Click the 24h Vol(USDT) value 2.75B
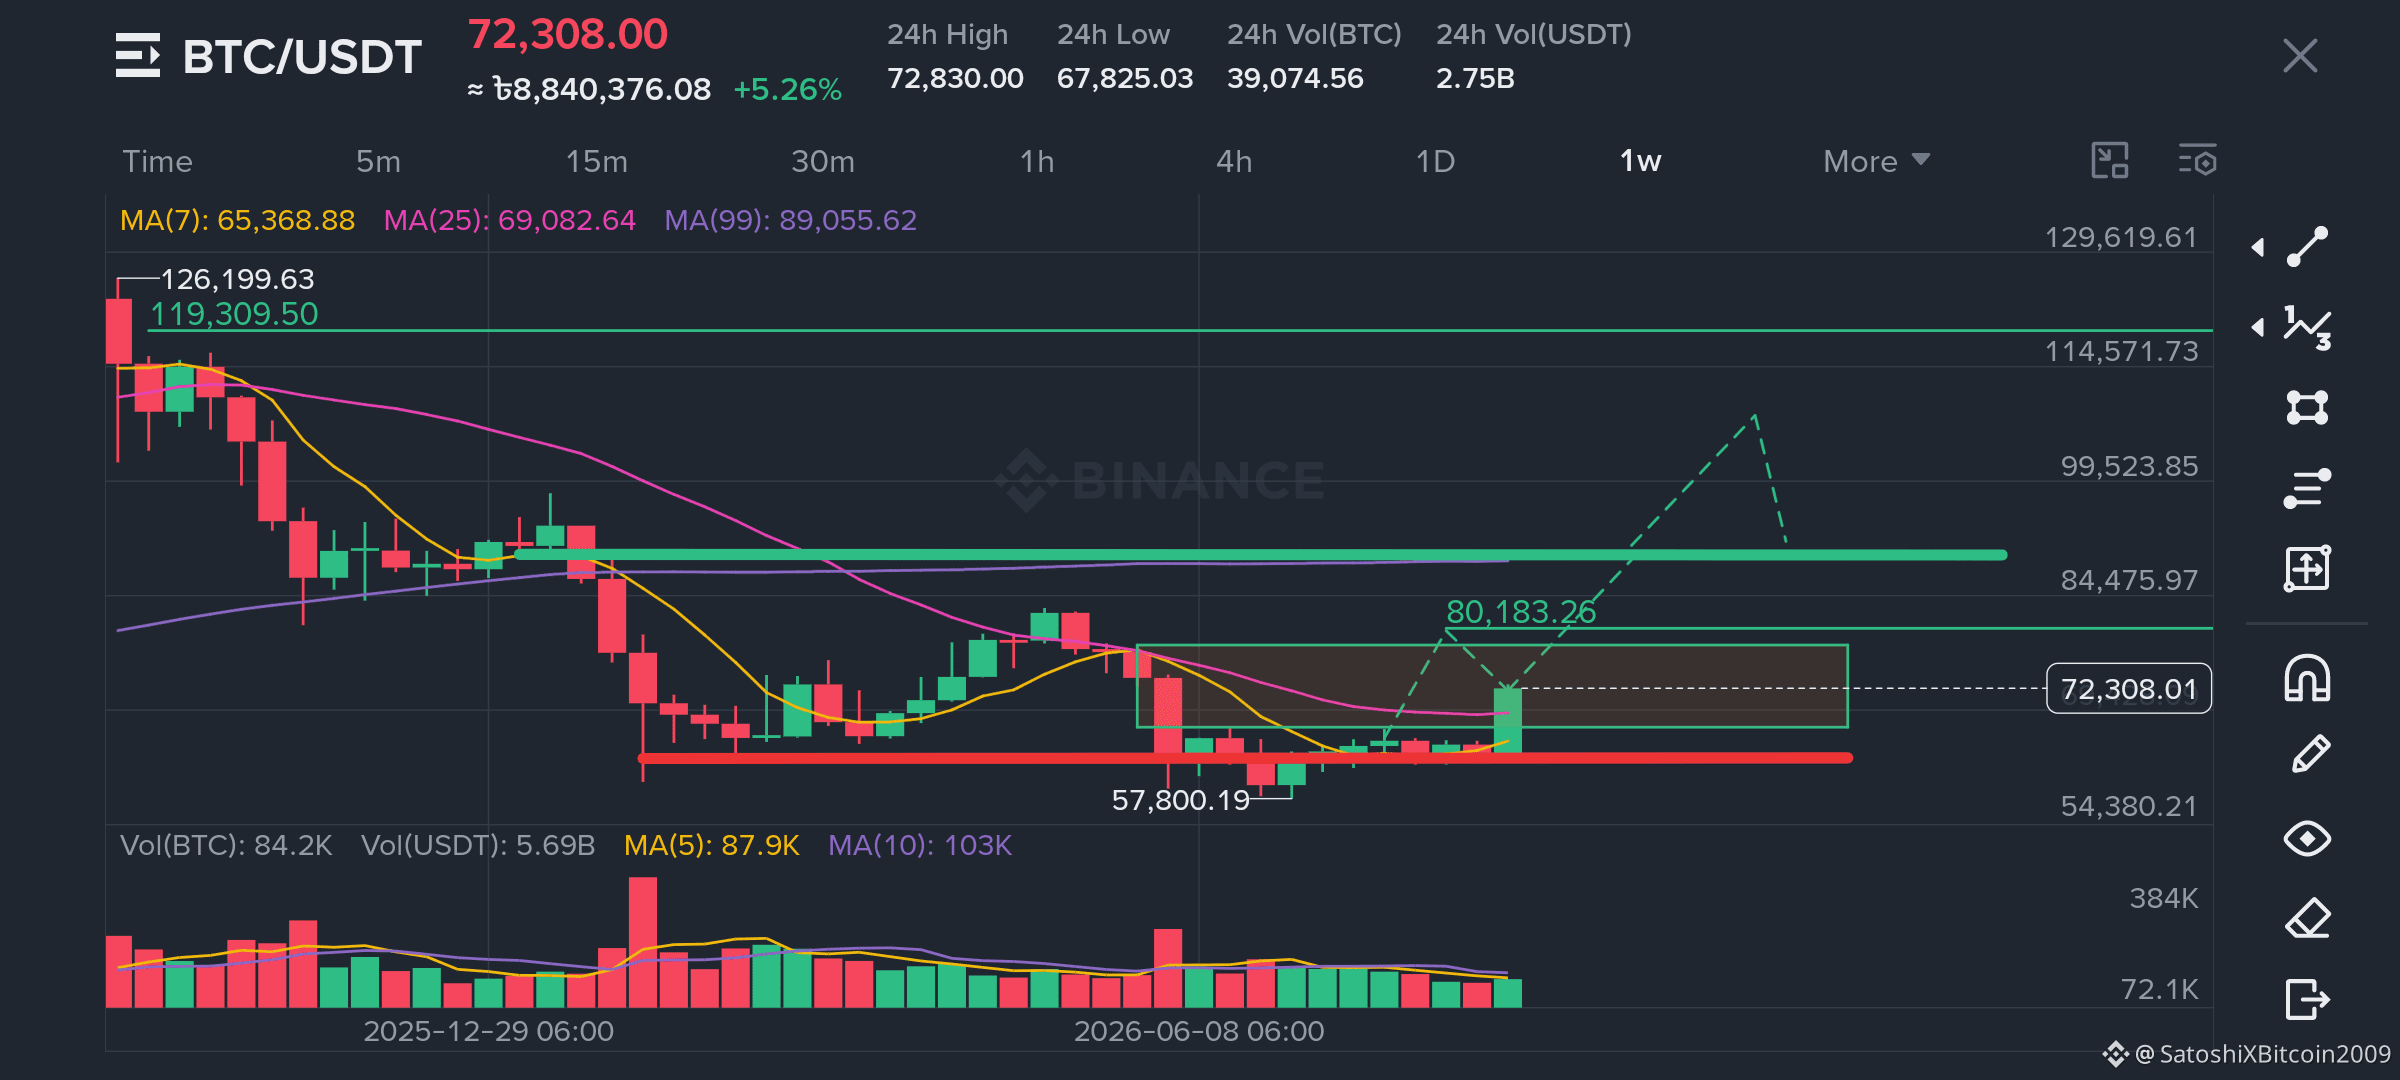The image size is (2400, 1080). (x=1475, y=78)
